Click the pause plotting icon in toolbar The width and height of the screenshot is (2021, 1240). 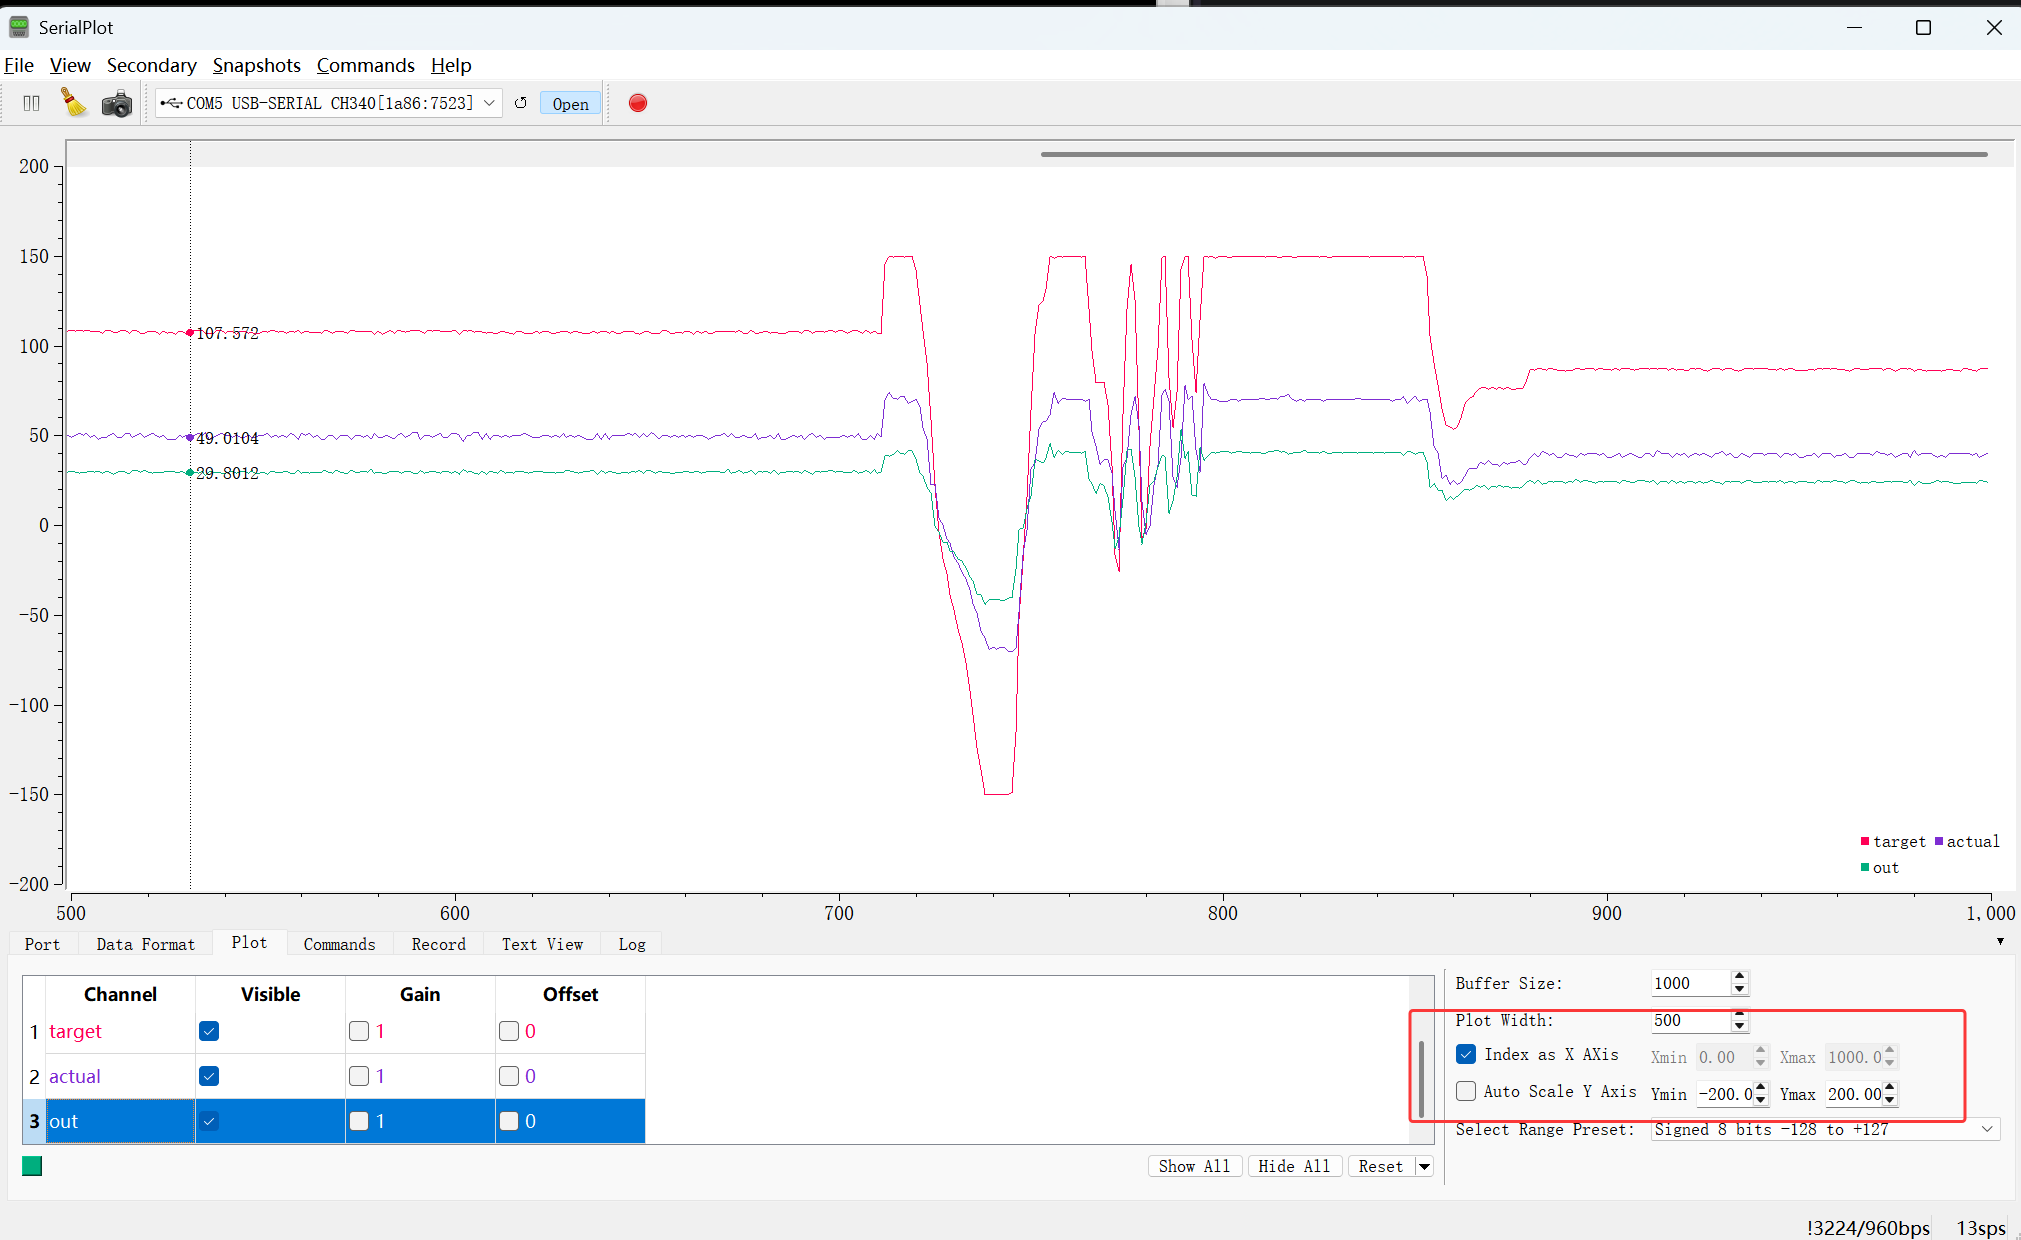pyautogui.click(x=31, y=103)
